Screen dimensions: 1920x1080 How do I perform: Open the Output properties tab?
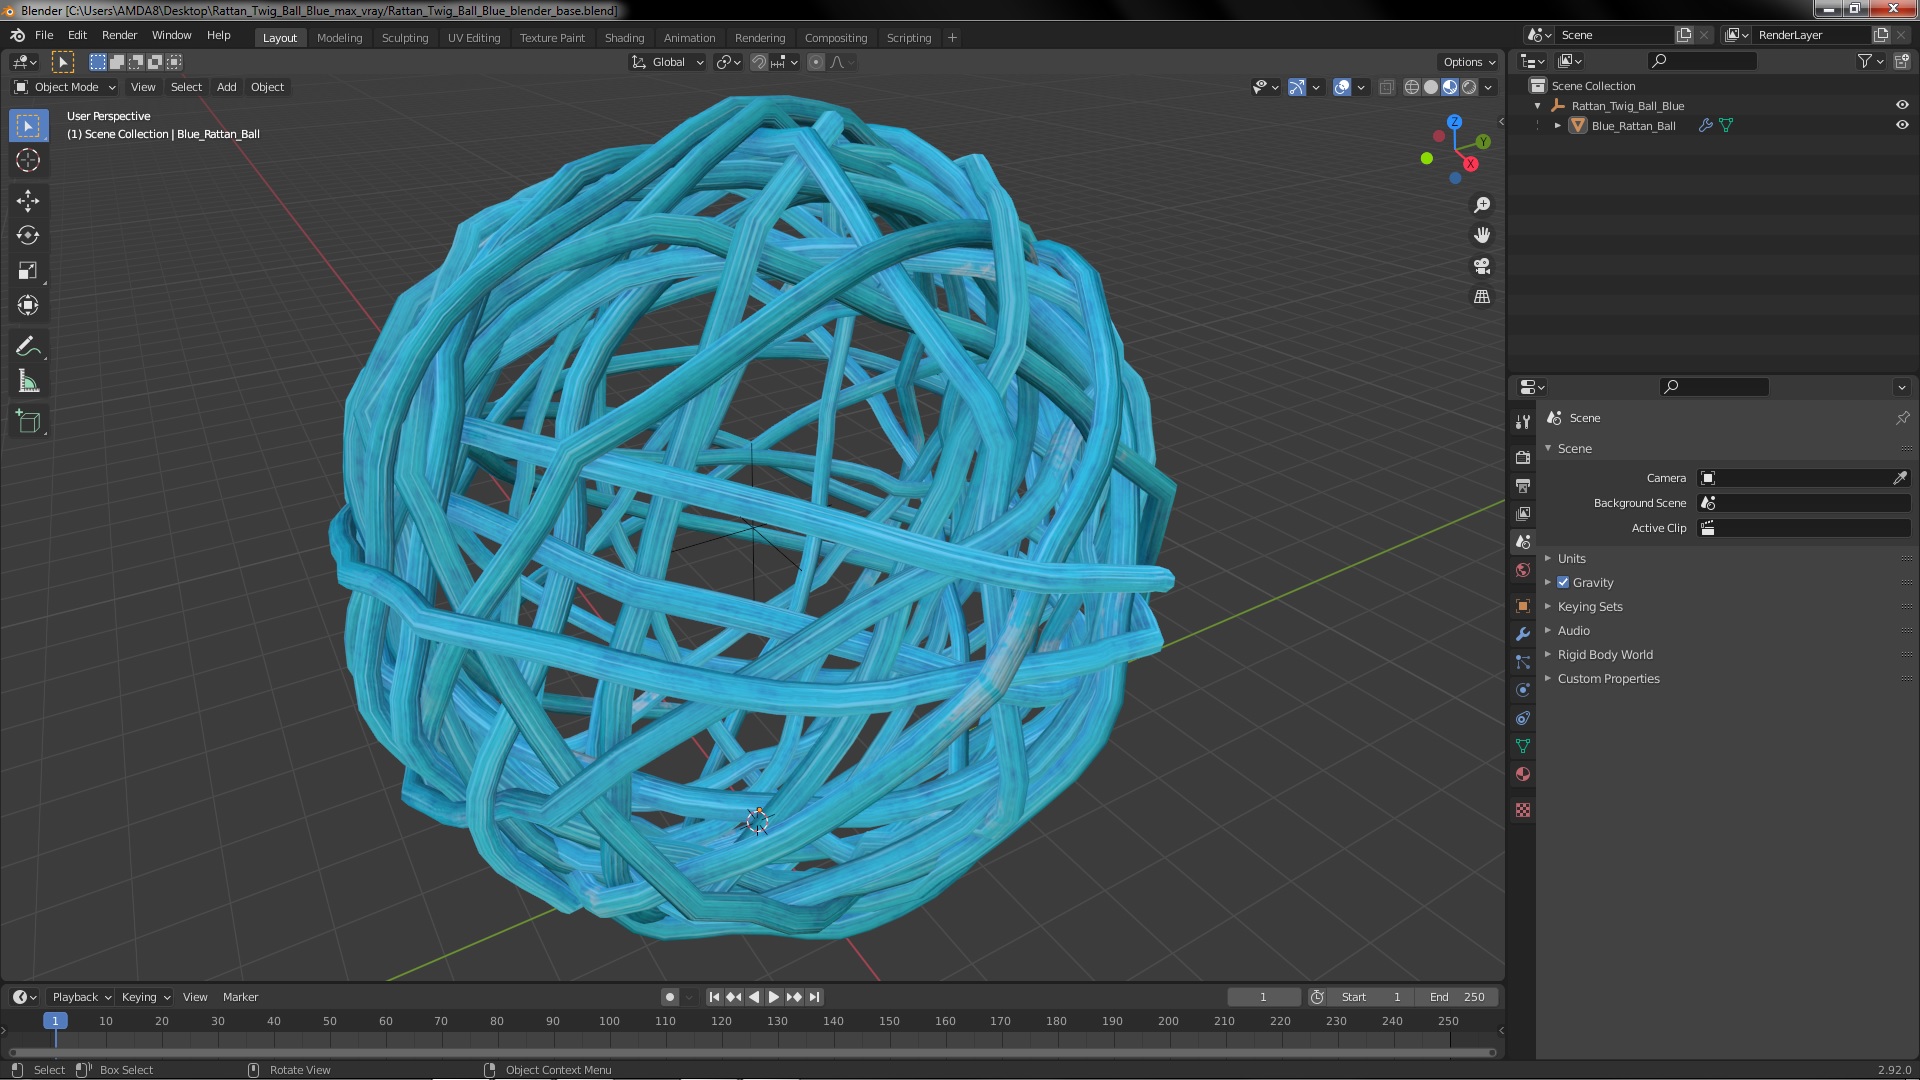(x=1523, y=485)
